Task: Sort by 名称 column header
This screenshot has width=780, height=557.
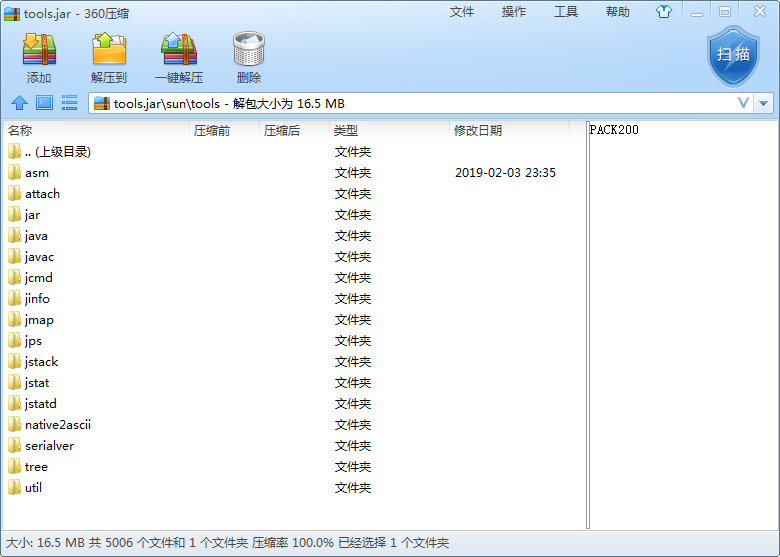Action: [x=96, y=130]
